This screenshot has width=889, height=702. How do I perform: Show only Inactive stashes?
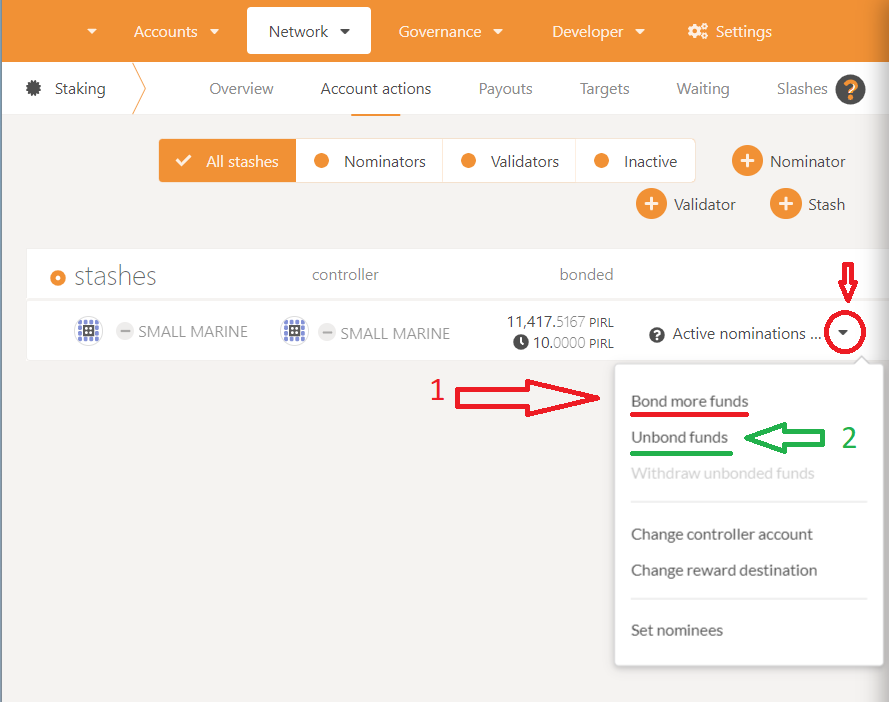click(x=635, y=161)
